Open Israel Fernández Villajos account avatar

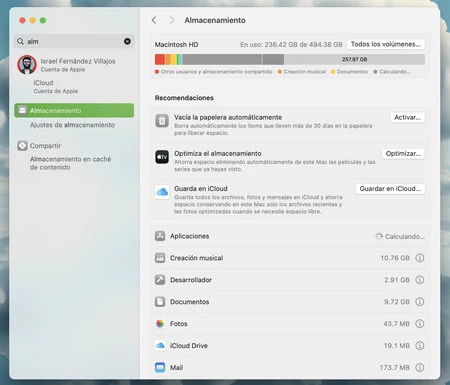click(x=27, y=65)
